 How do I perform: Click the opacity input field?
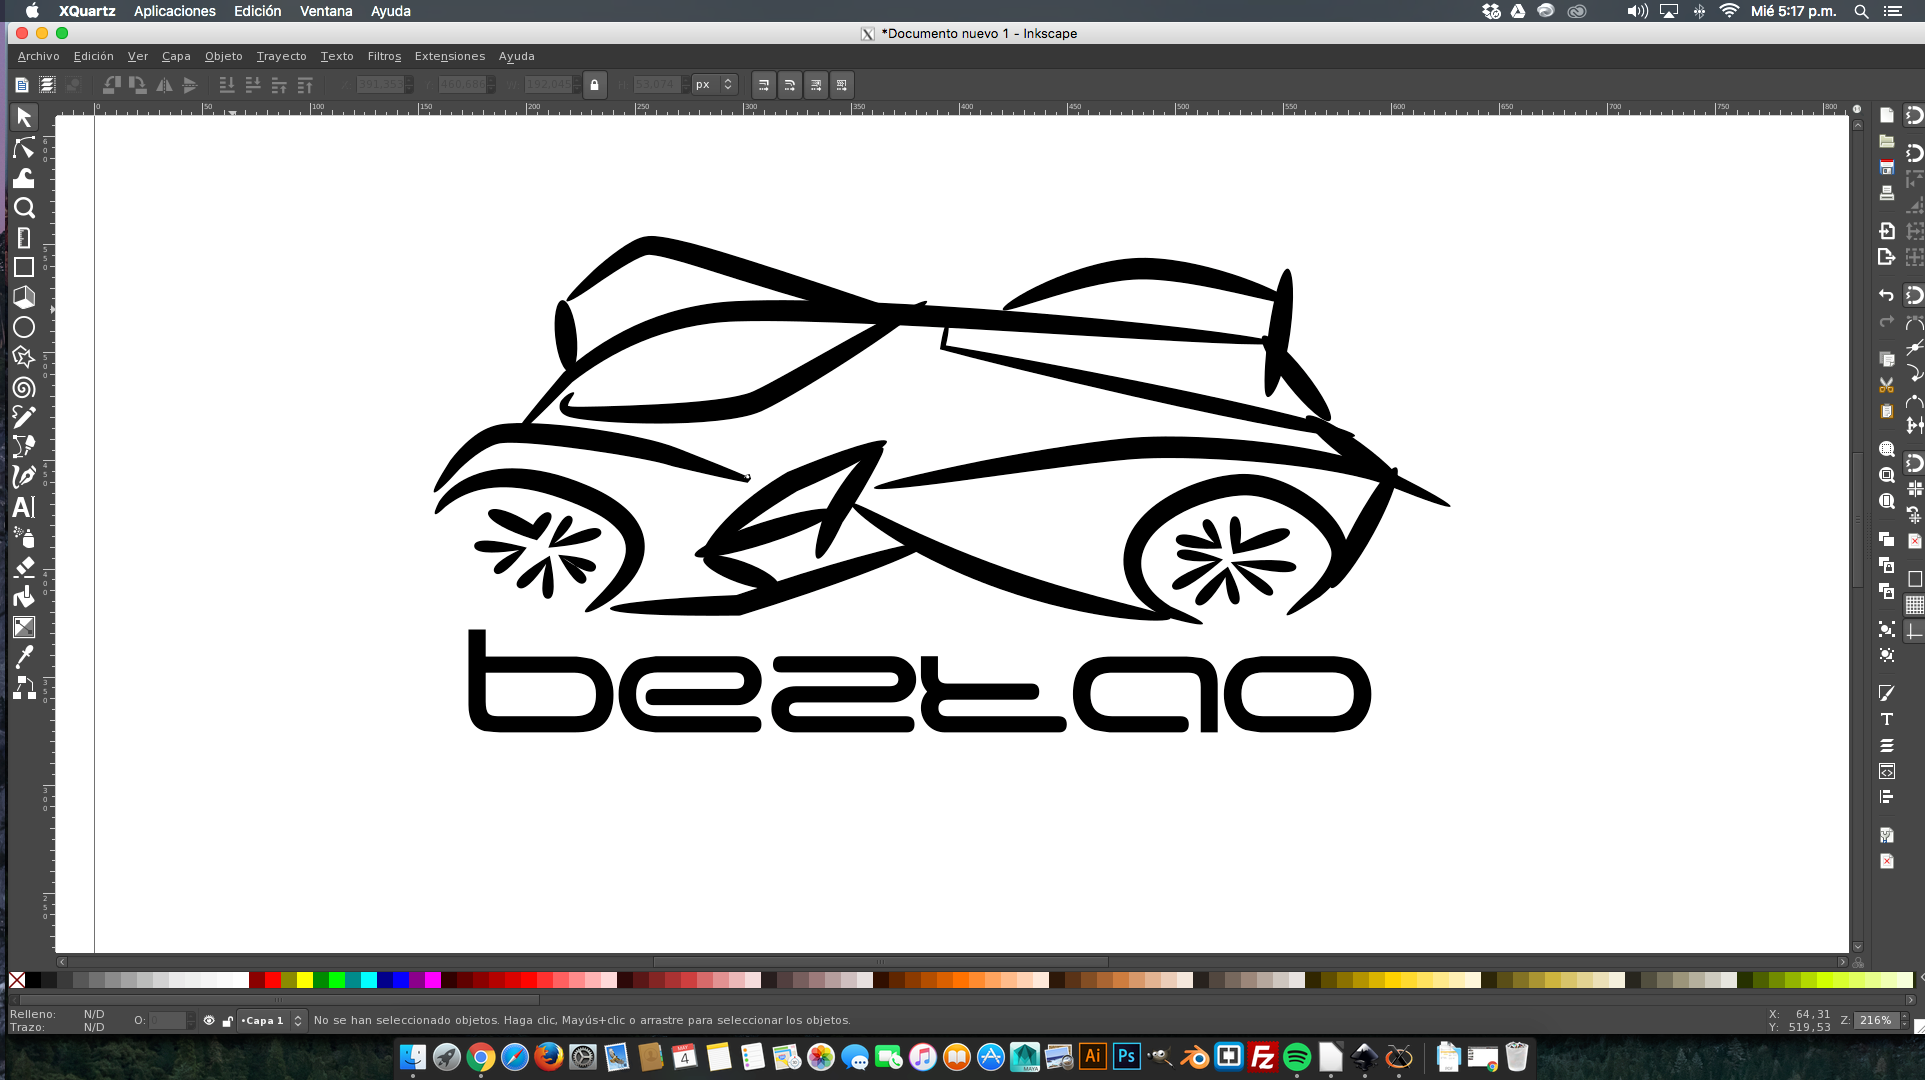click(170, 1020)
